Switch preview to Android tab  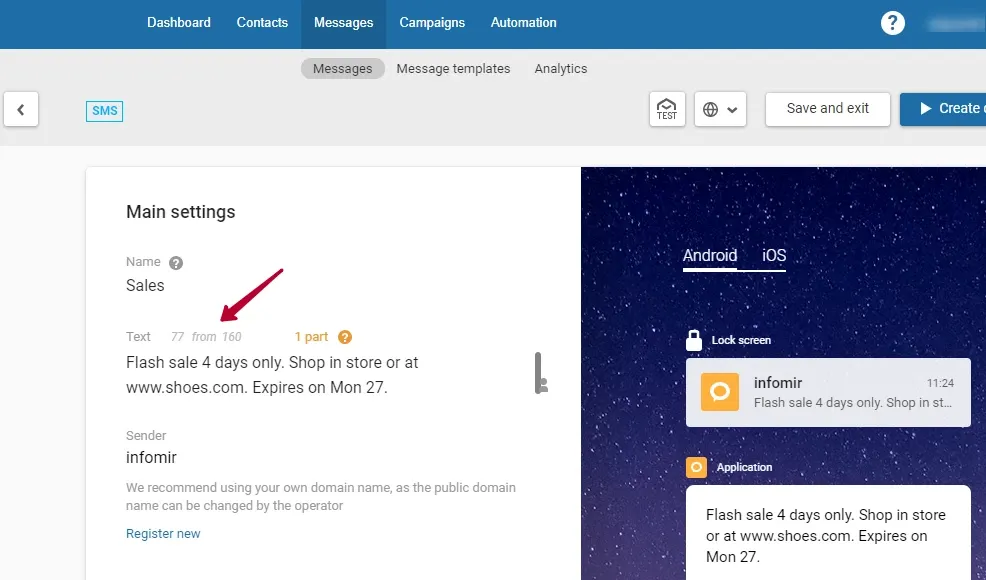click(x=710, y=256)
